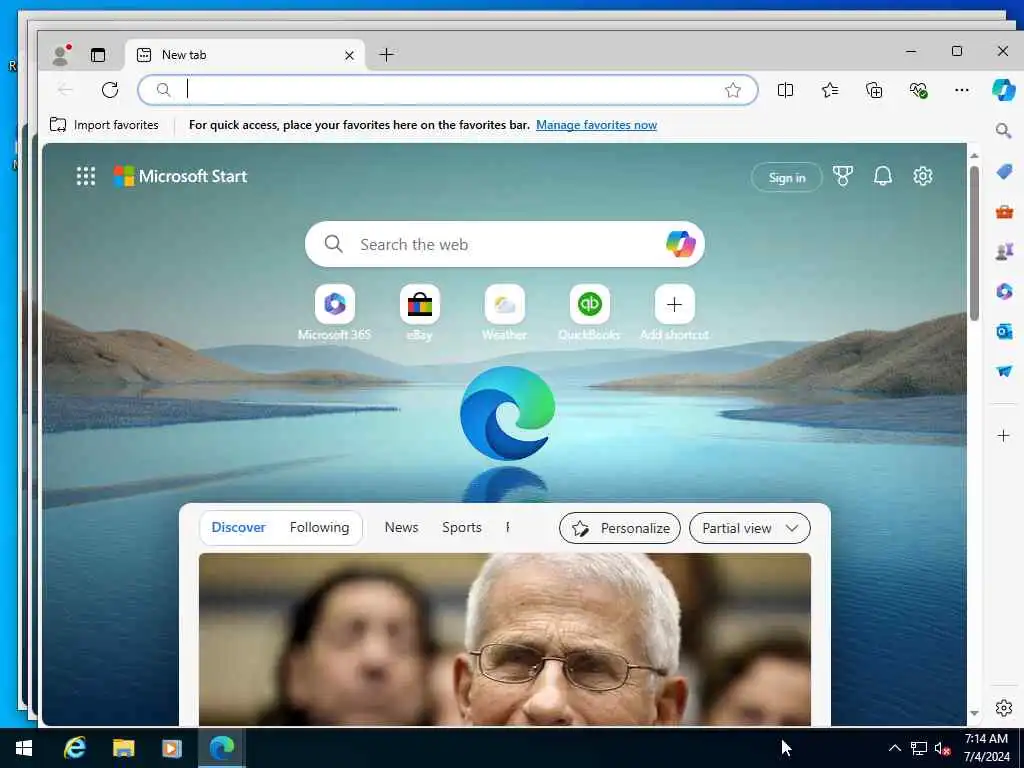1024x768 pixels.
Task: Open network status tray icon
Action: pos(919,748)
